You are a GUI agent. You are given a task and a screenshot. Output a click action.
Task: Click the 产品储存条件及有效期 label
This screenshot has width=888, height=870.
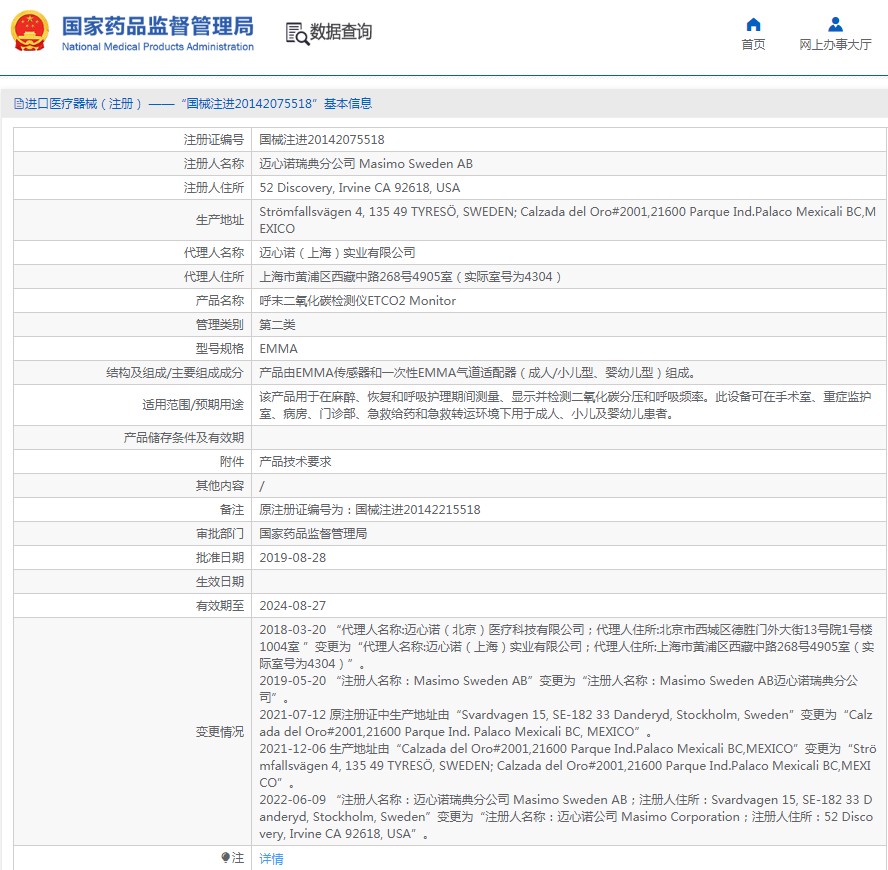click(183, 438)
